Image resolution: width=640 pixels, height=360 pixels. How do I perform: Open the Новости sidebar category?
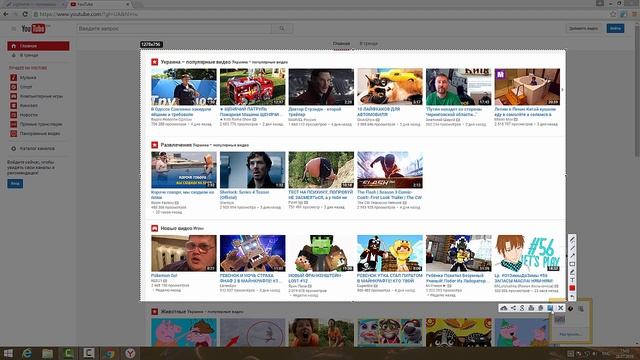28,115
